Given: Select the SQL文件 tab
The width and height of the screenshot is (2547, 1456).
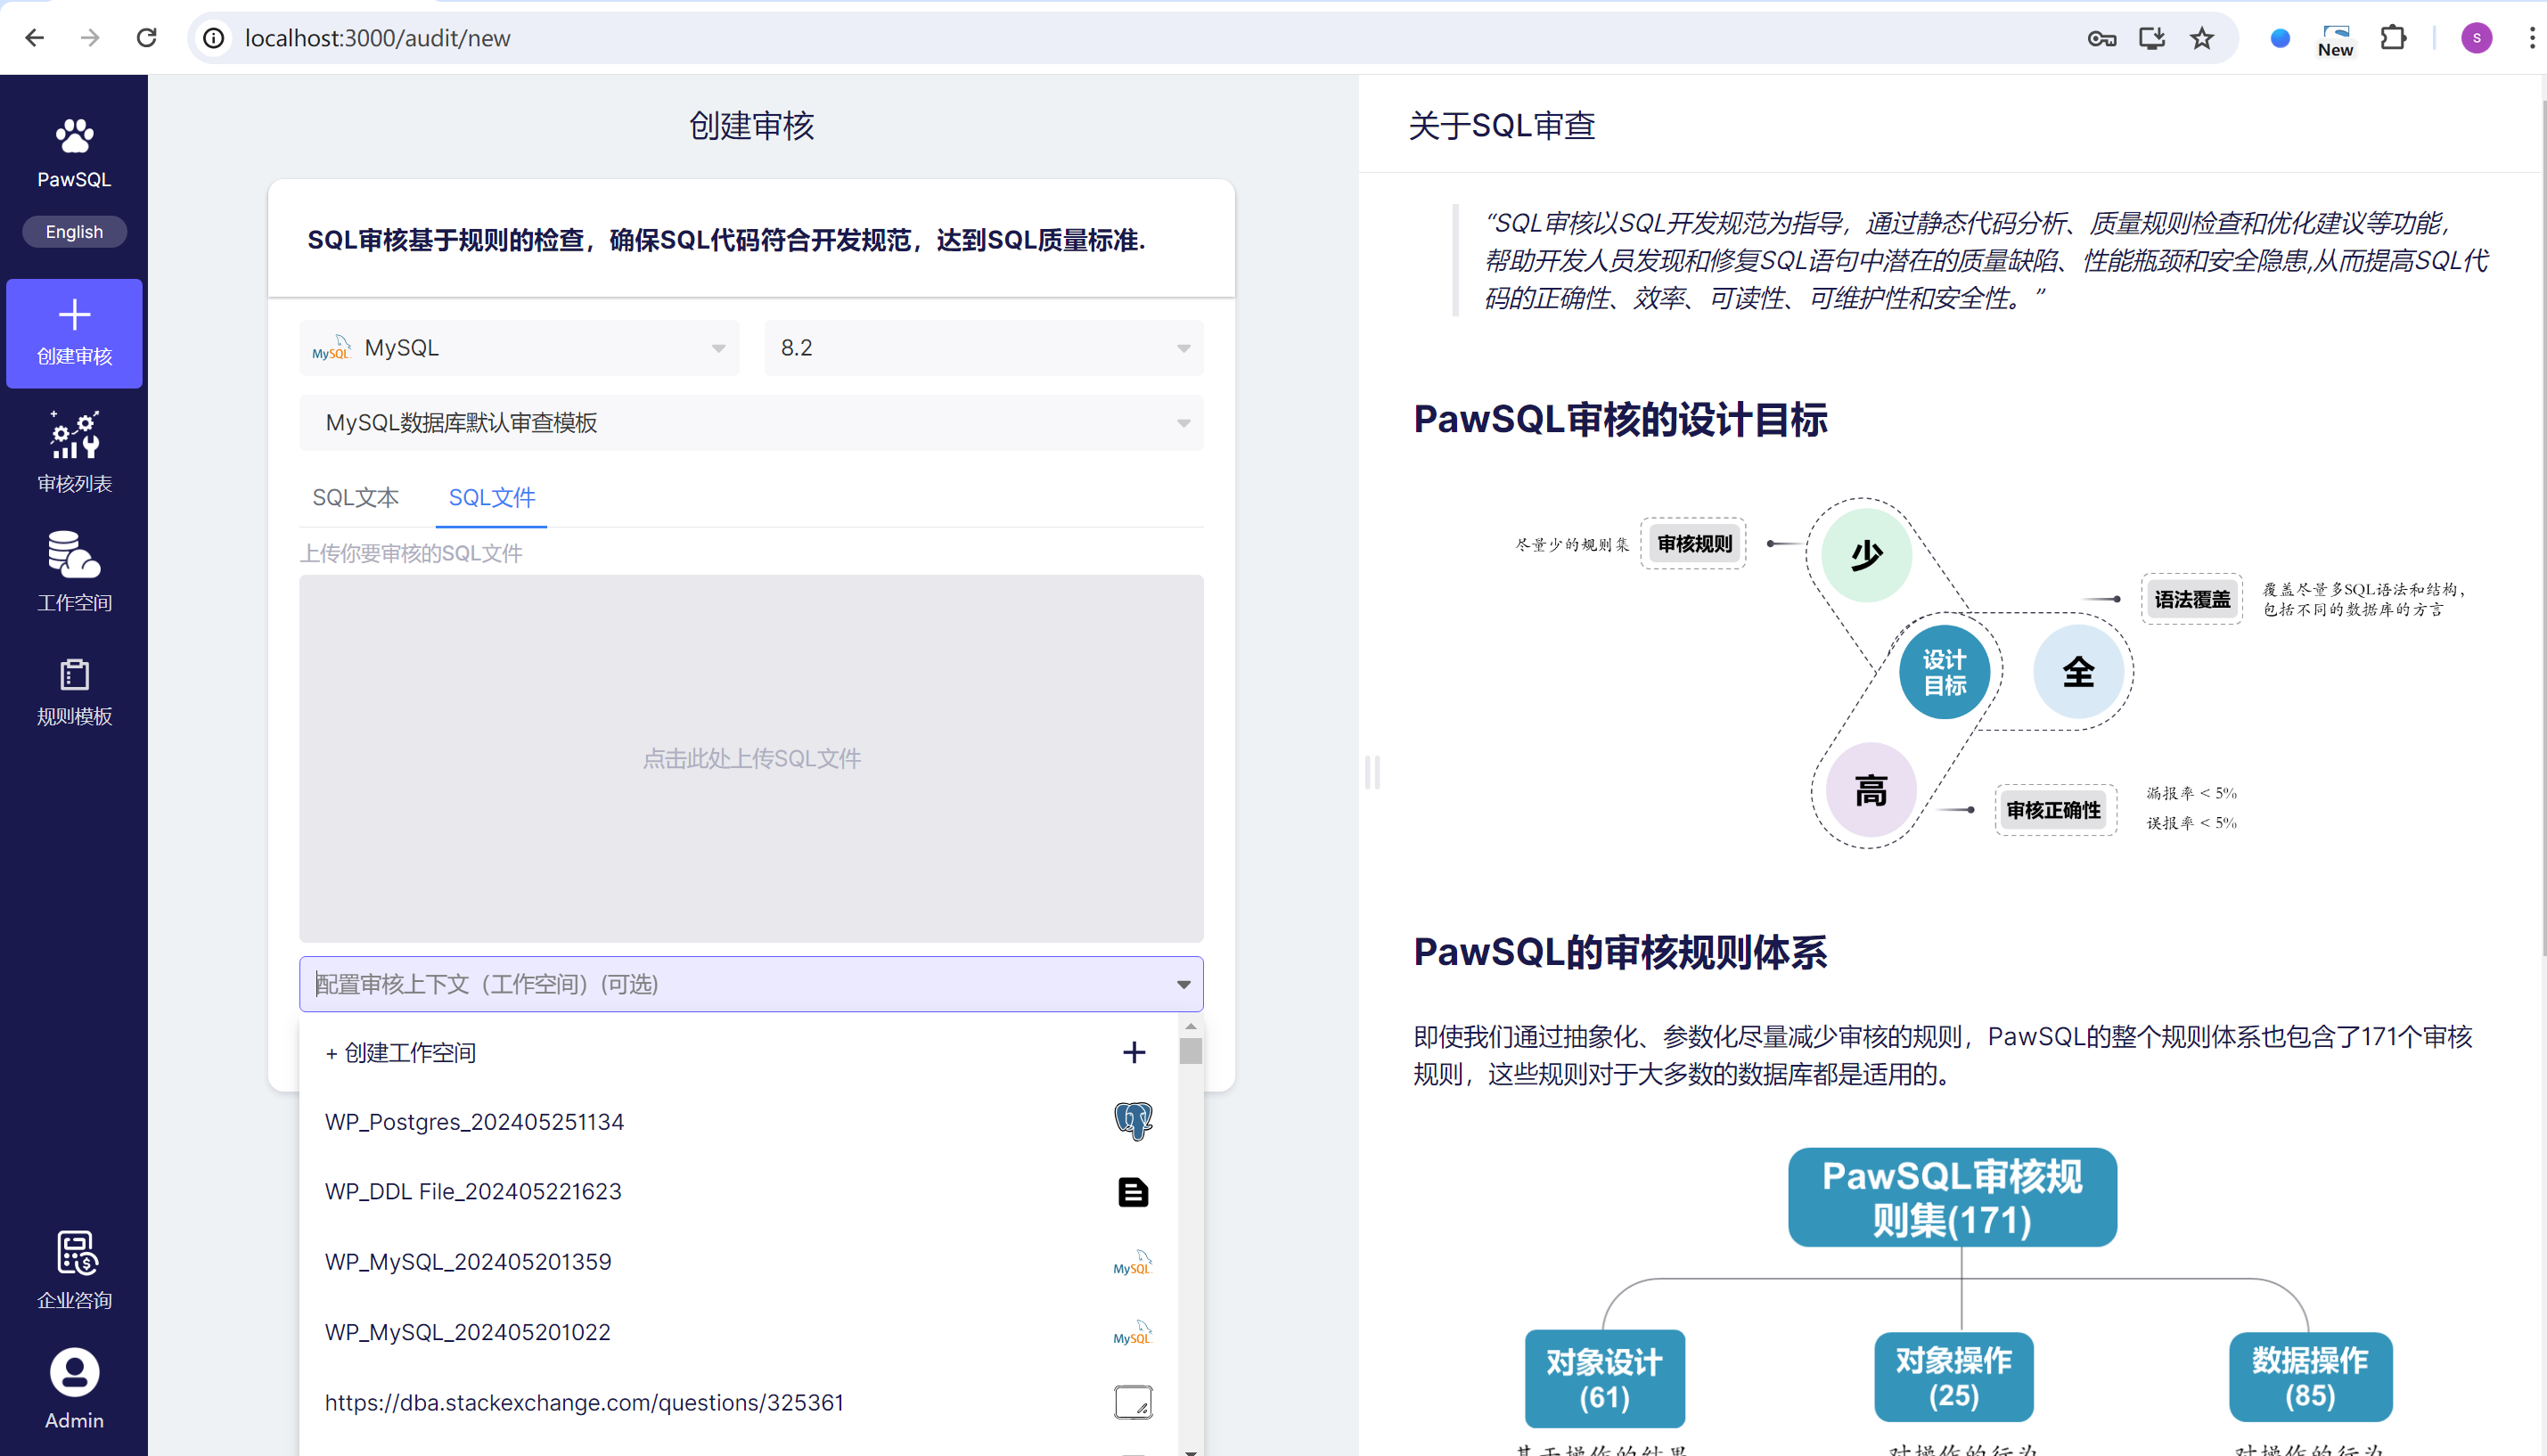Looking at the screenshot, I should pos(491,497).
